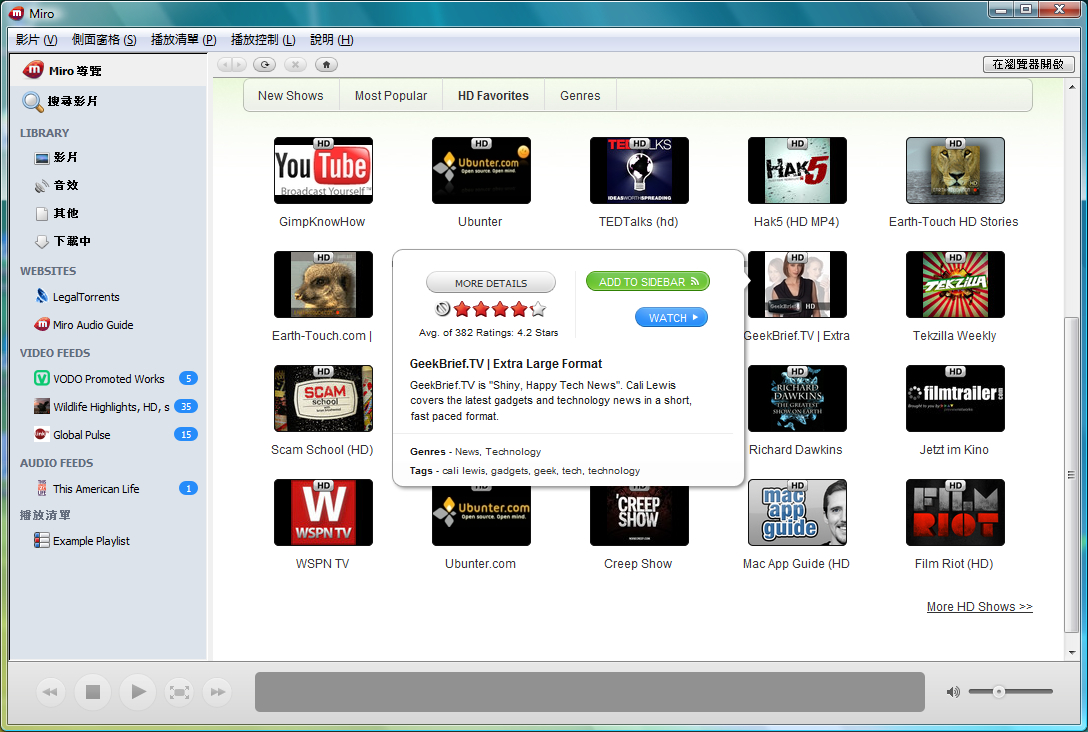1088x732 pixels.
Task: Rate GeekBrief.TV five stars
Action: 538,309
